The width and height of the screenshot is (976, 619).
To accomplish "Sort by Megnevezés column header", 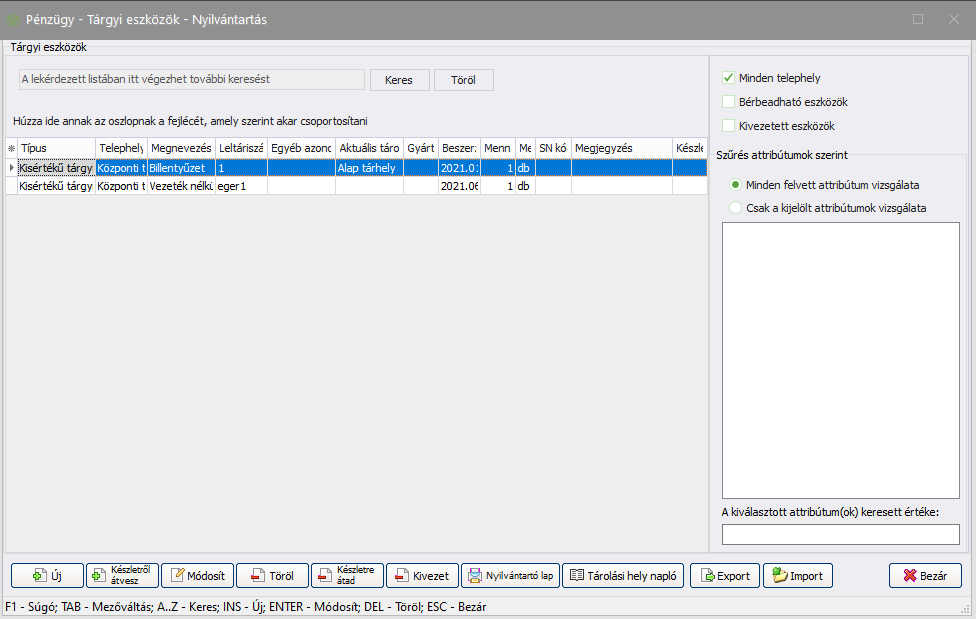I will coord(180,148).
